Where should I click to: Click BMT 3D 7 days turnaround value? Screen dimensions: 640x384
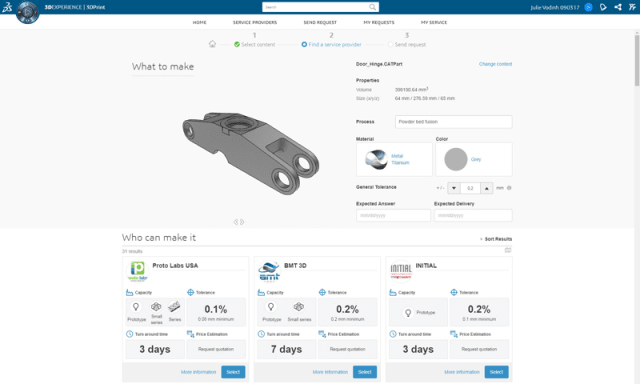tap(287, 349)
